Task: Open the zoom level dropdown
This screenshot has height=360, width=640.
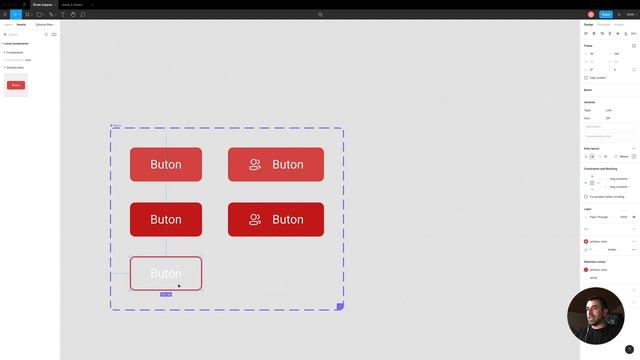Action: pyautogui.click(x=631, y=14)
